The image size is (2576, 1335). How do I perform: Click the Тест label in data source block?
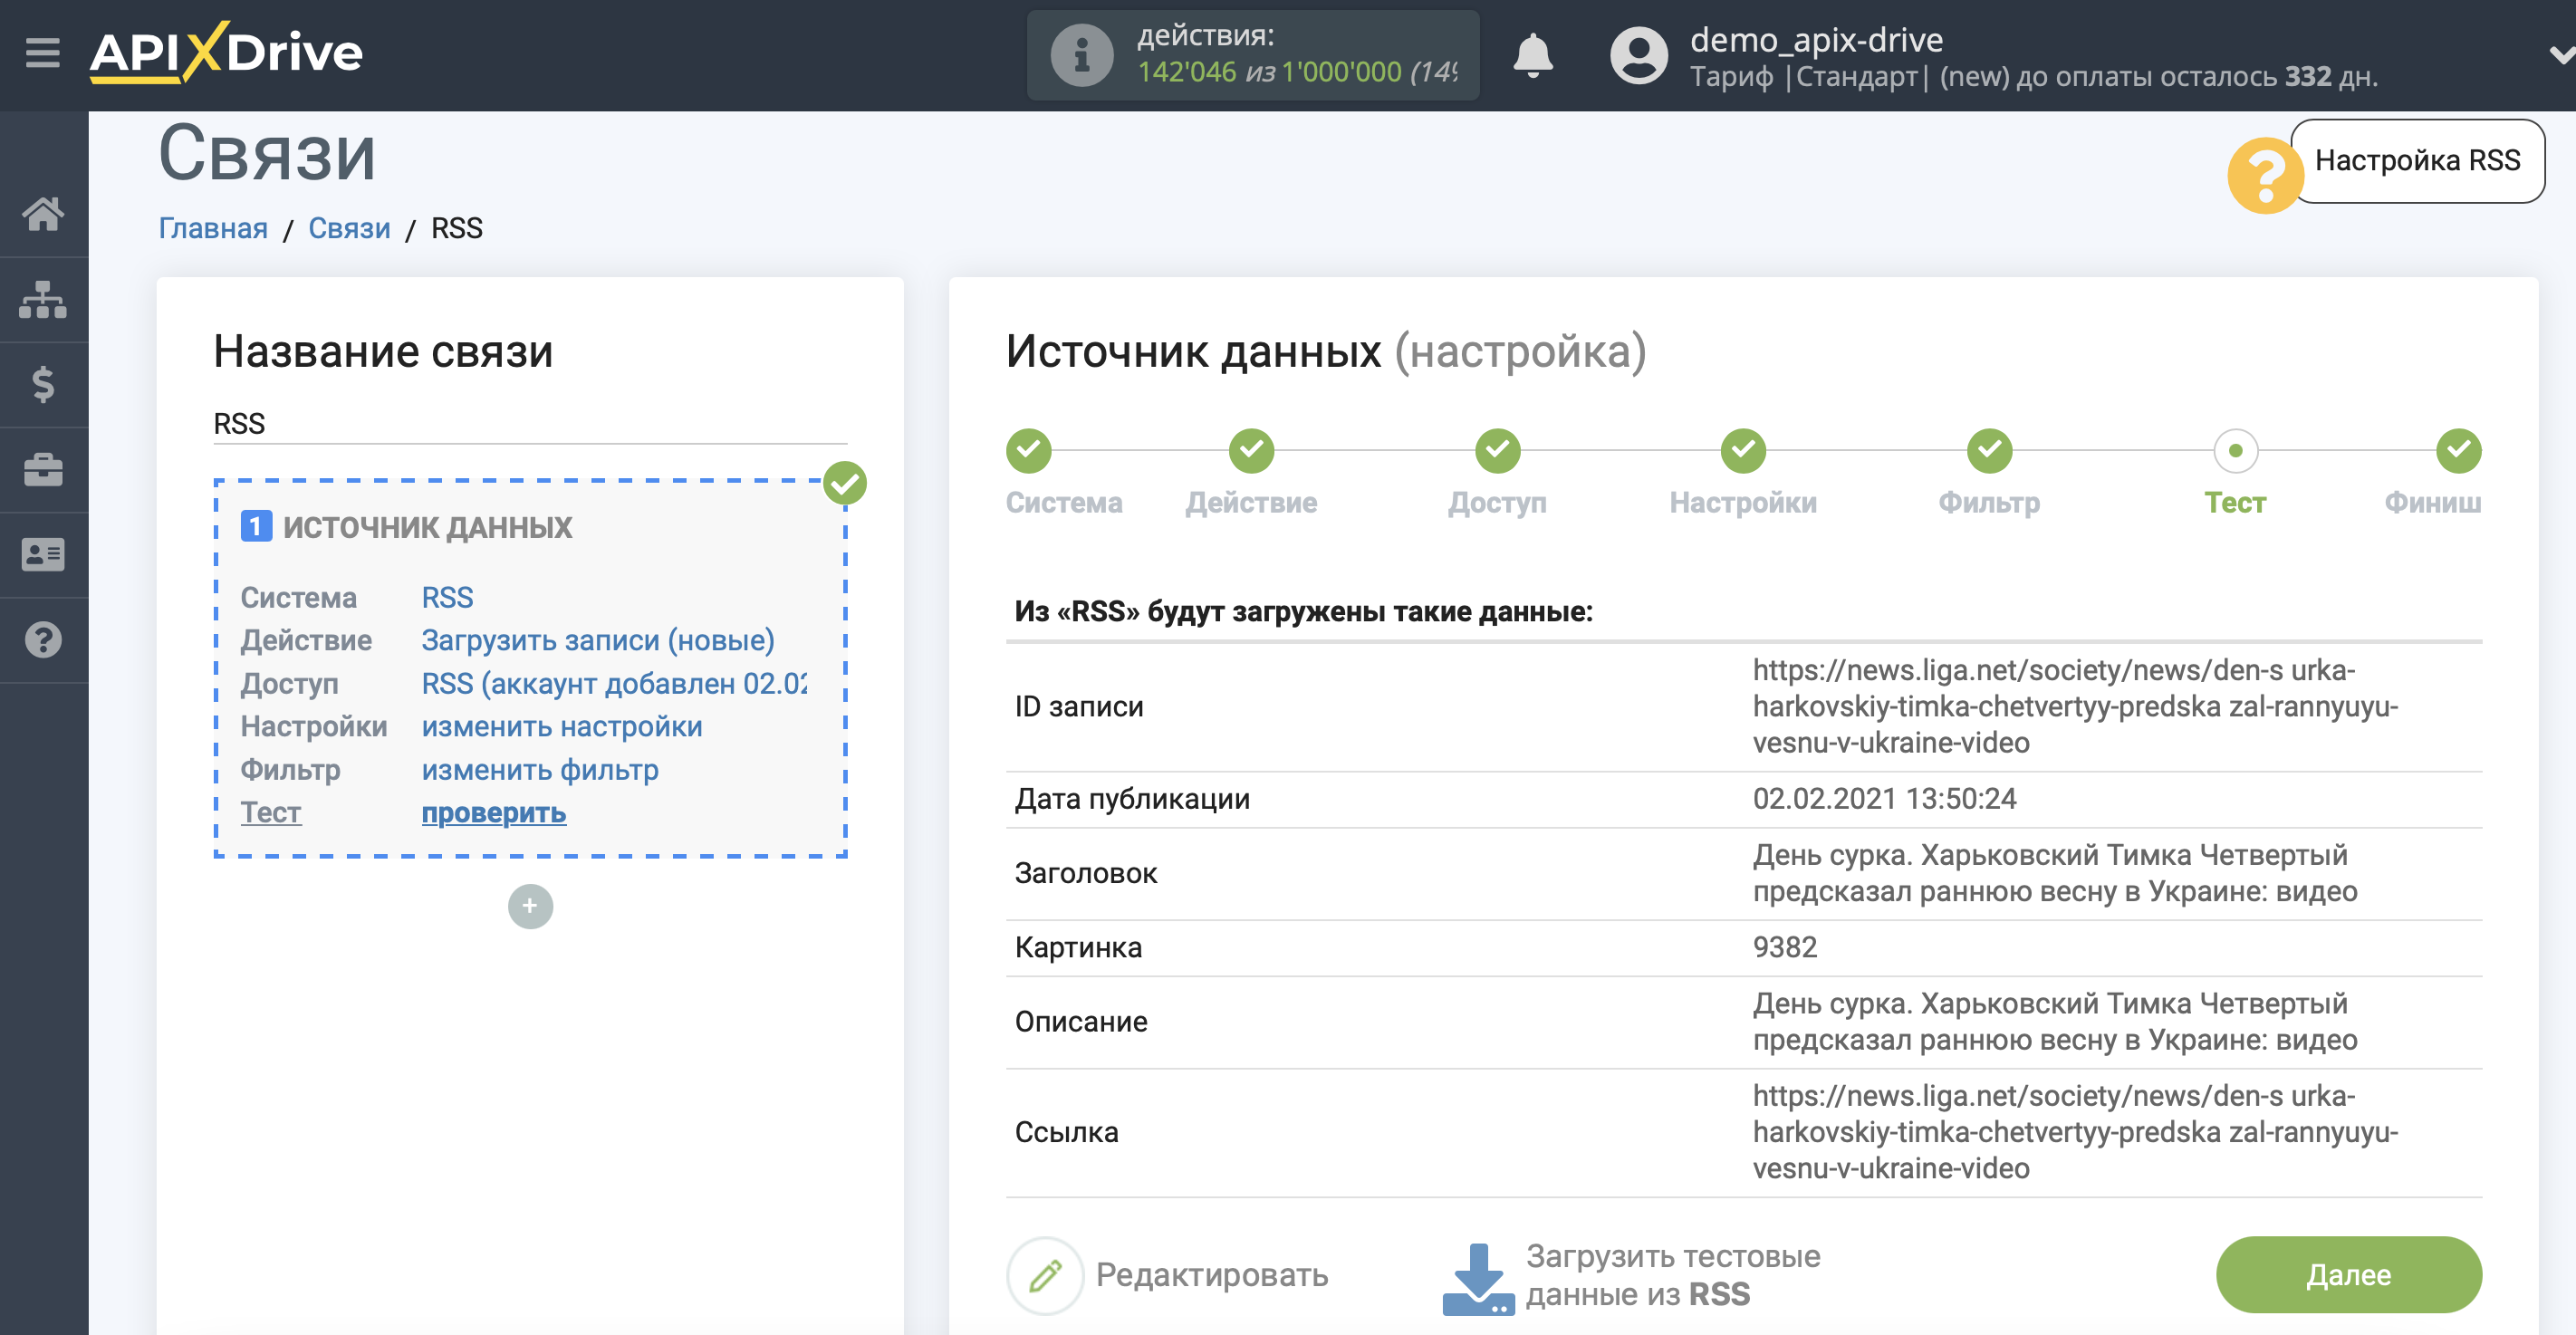(x=270, y=812)
